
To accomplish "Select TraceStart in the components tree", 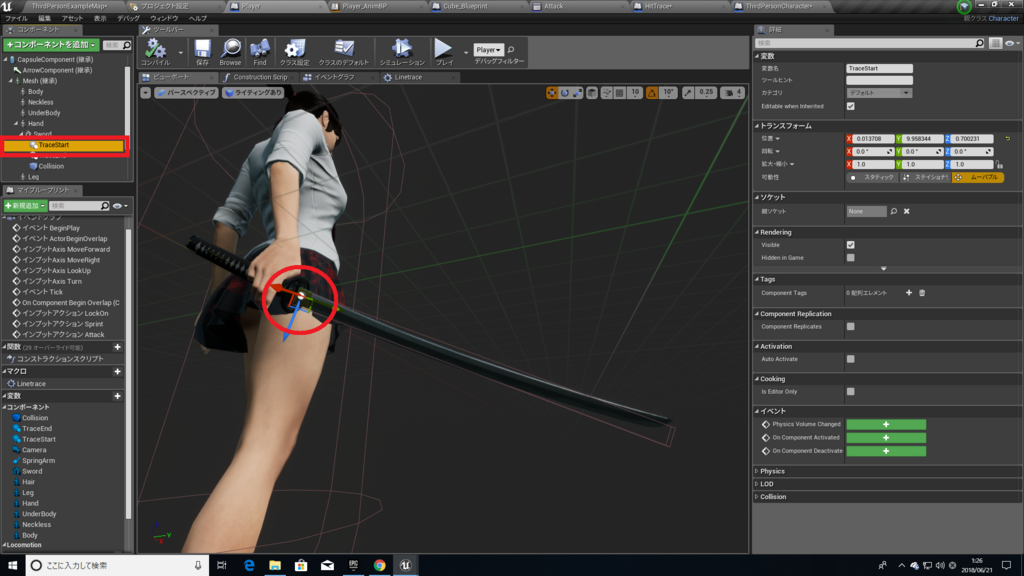I will point(63,145).
